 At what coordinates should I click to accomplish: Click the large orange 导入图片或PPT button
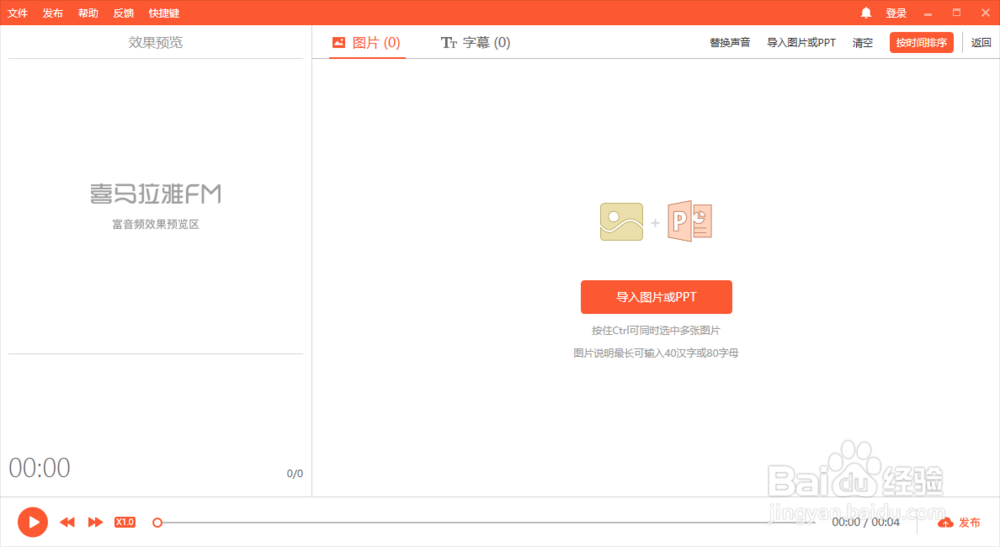(x=656, y=297)
